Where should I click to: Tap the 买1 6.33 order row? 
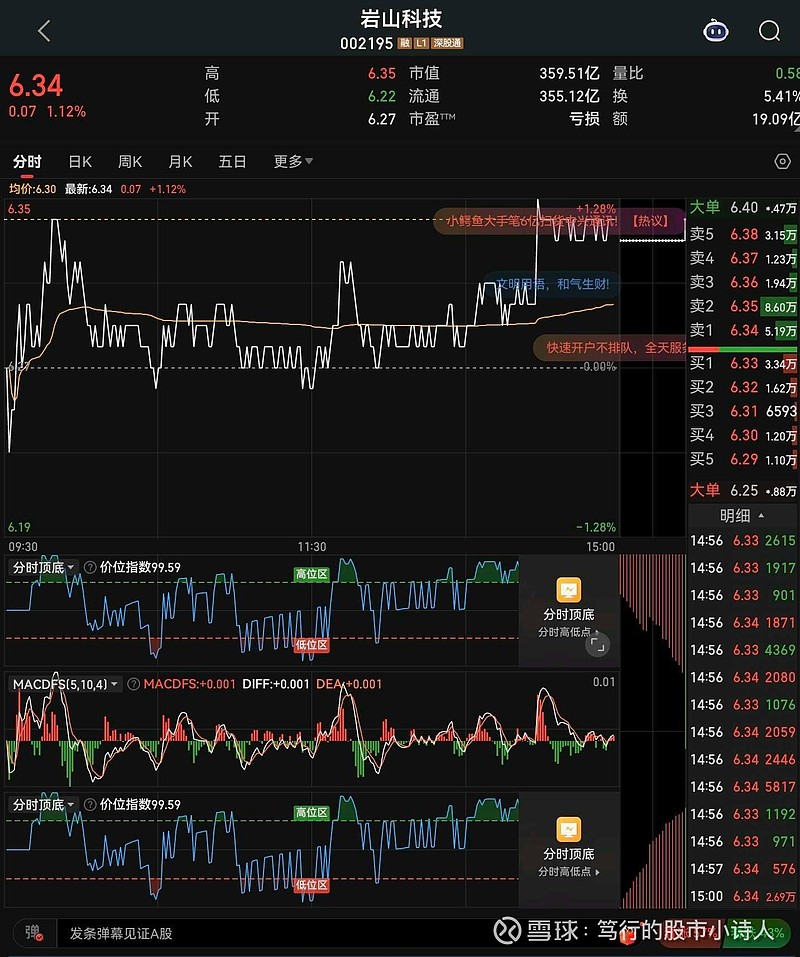(743, 364)
